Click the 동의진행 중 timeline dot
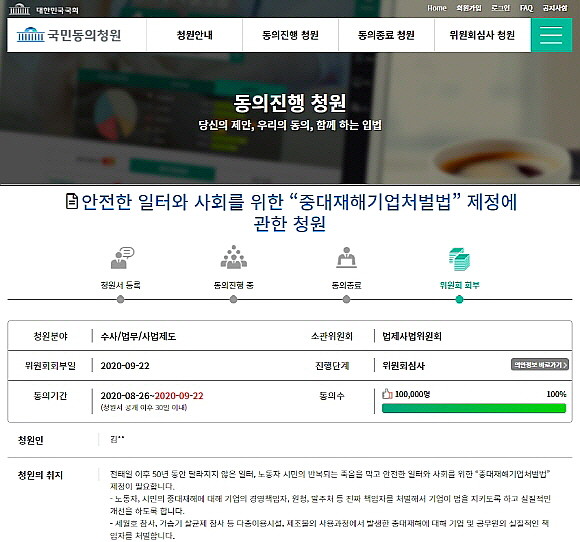Screen dimensions: 580x542 point(233,299)
